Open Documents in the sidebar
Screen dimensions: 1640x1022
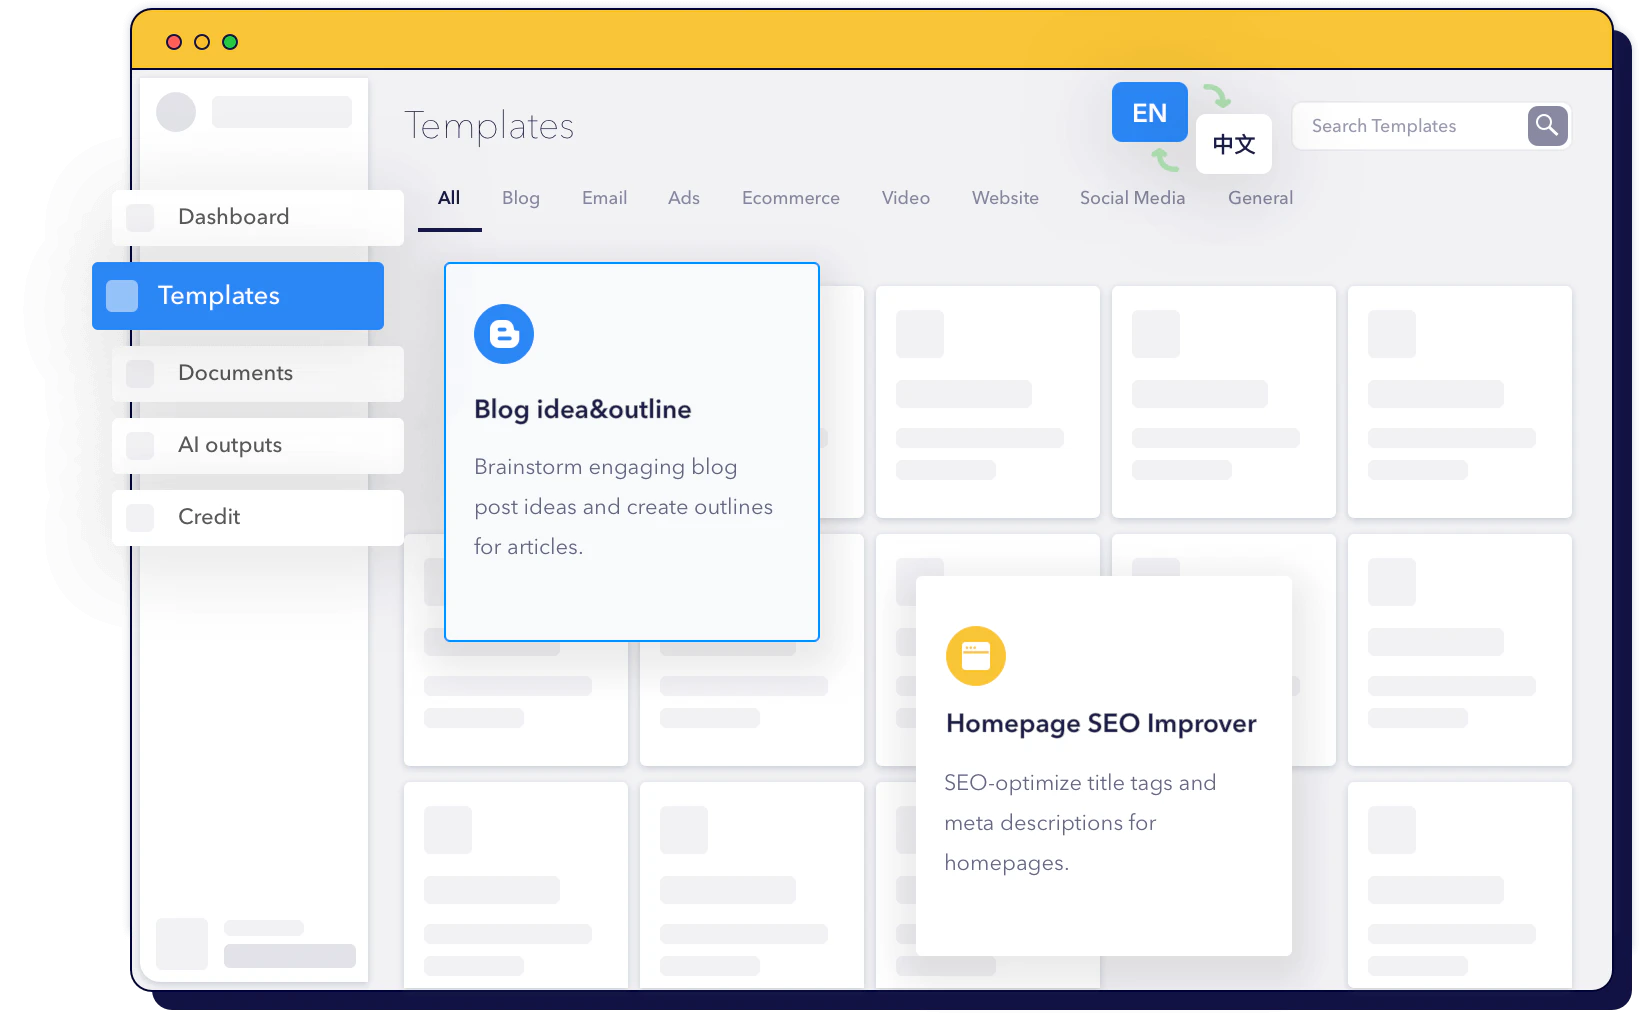pyautogui.click(x=258, y=374)
